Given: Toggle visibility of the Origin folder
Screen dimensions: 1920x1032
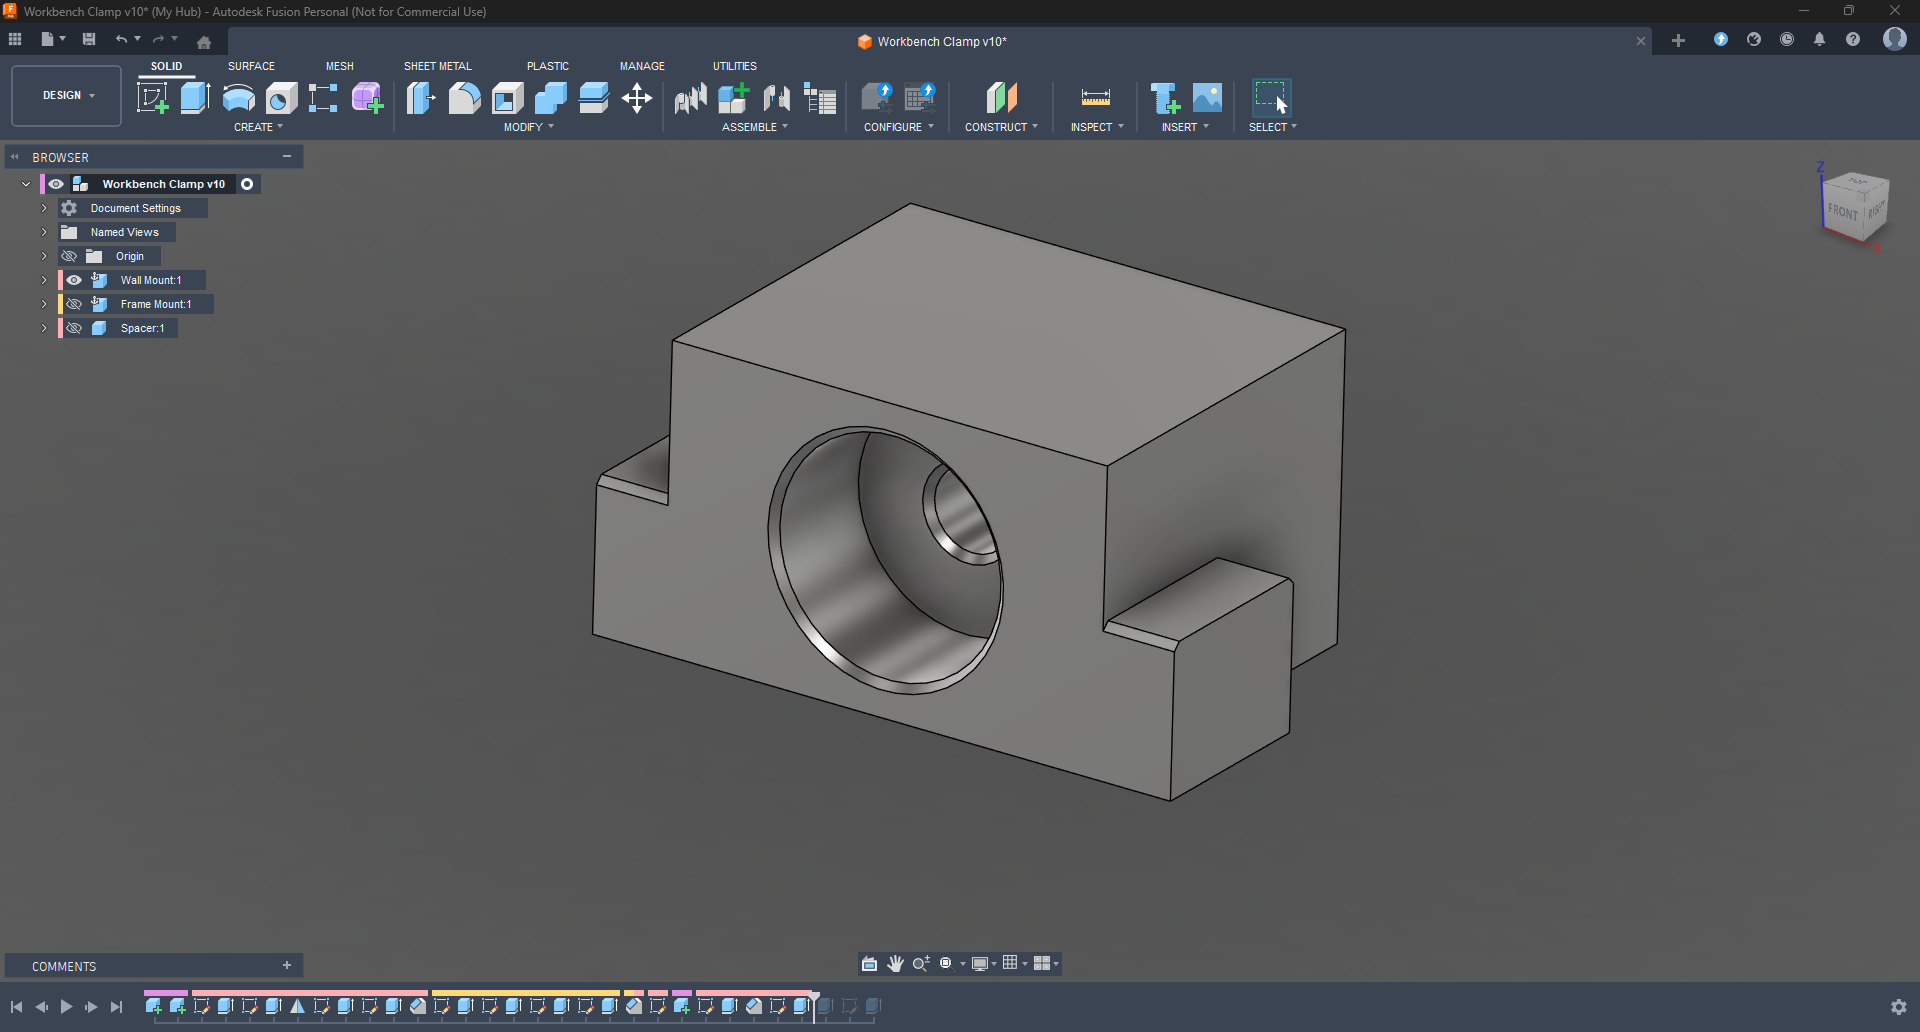Looking at the screenshot, I should point(69,256).
